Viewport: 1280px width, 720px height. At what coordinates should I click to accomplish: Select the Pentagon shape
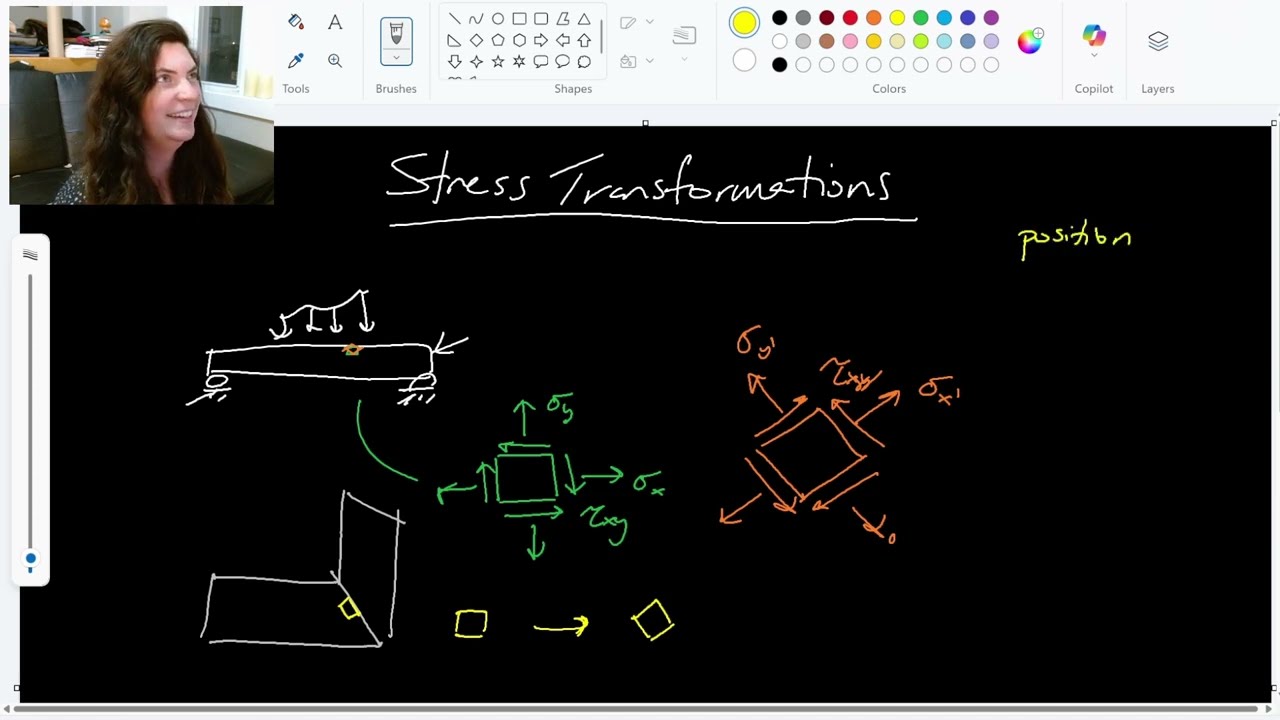498,40
